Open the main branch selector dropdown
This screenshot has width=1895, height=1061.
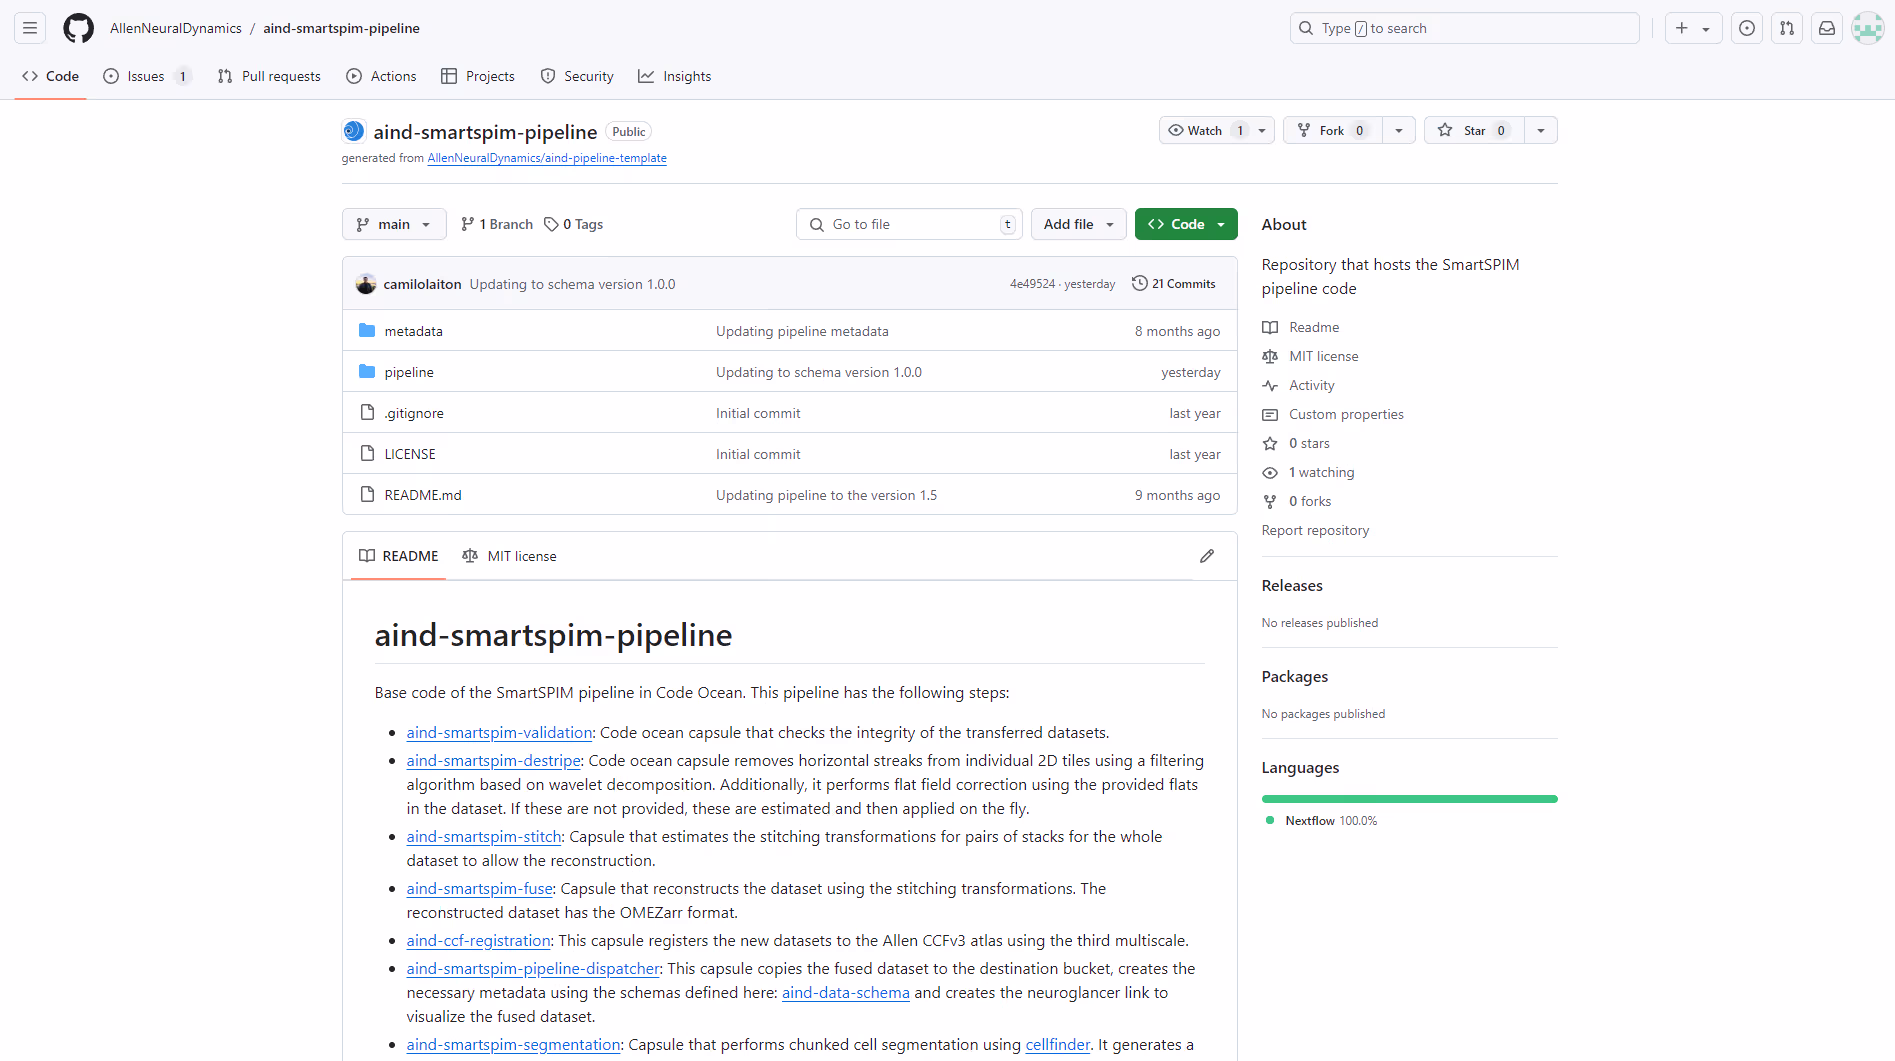pyautogui.click(x=394, y=224)
